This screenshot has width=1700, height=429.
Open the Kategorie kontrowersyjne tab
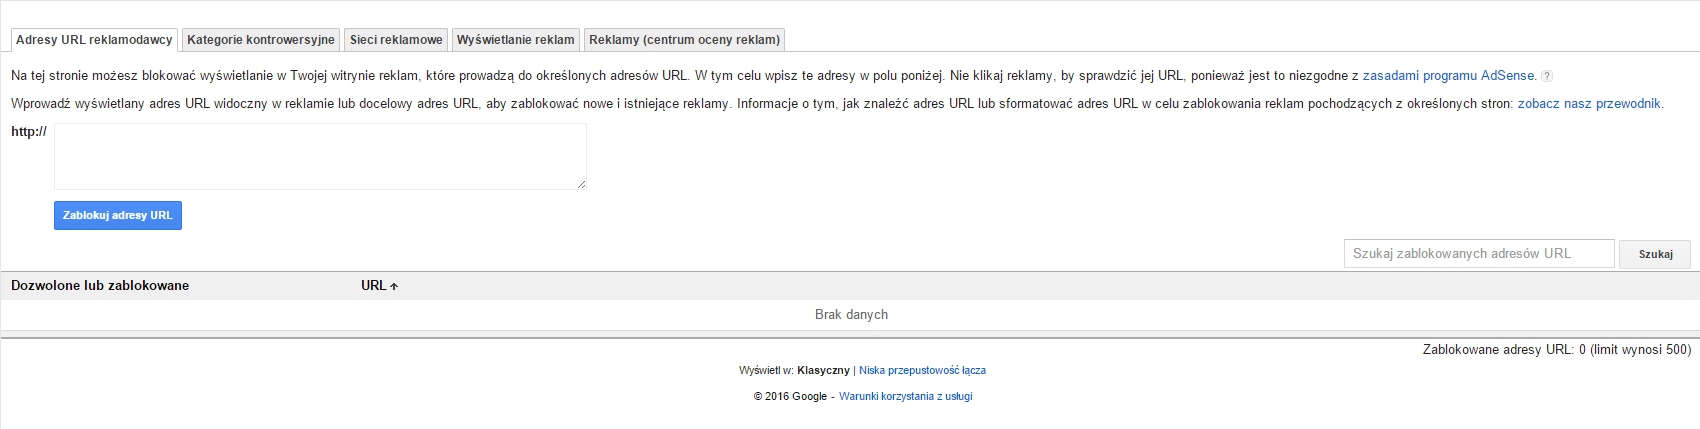[x=261, y=40]
